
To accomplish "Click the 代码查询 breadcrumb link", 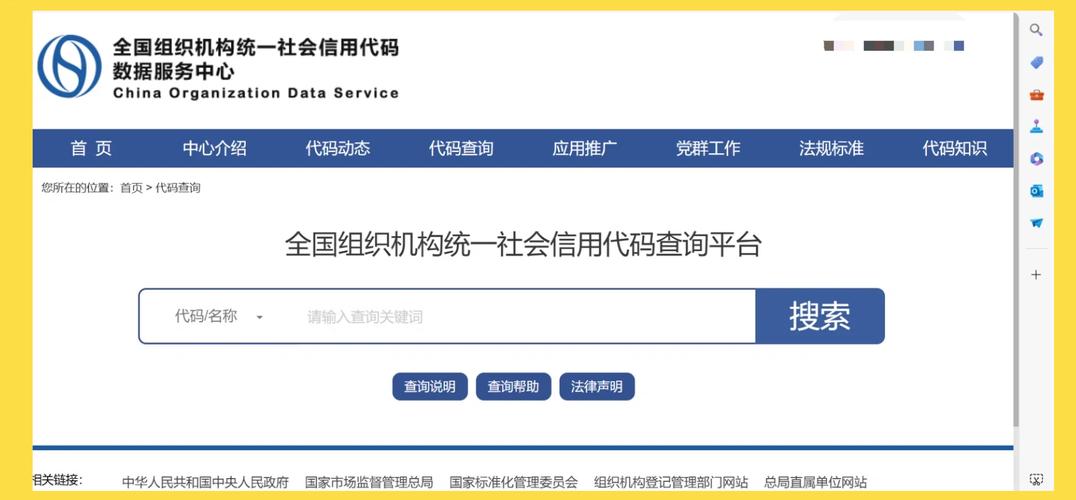I will click(178, 188).
